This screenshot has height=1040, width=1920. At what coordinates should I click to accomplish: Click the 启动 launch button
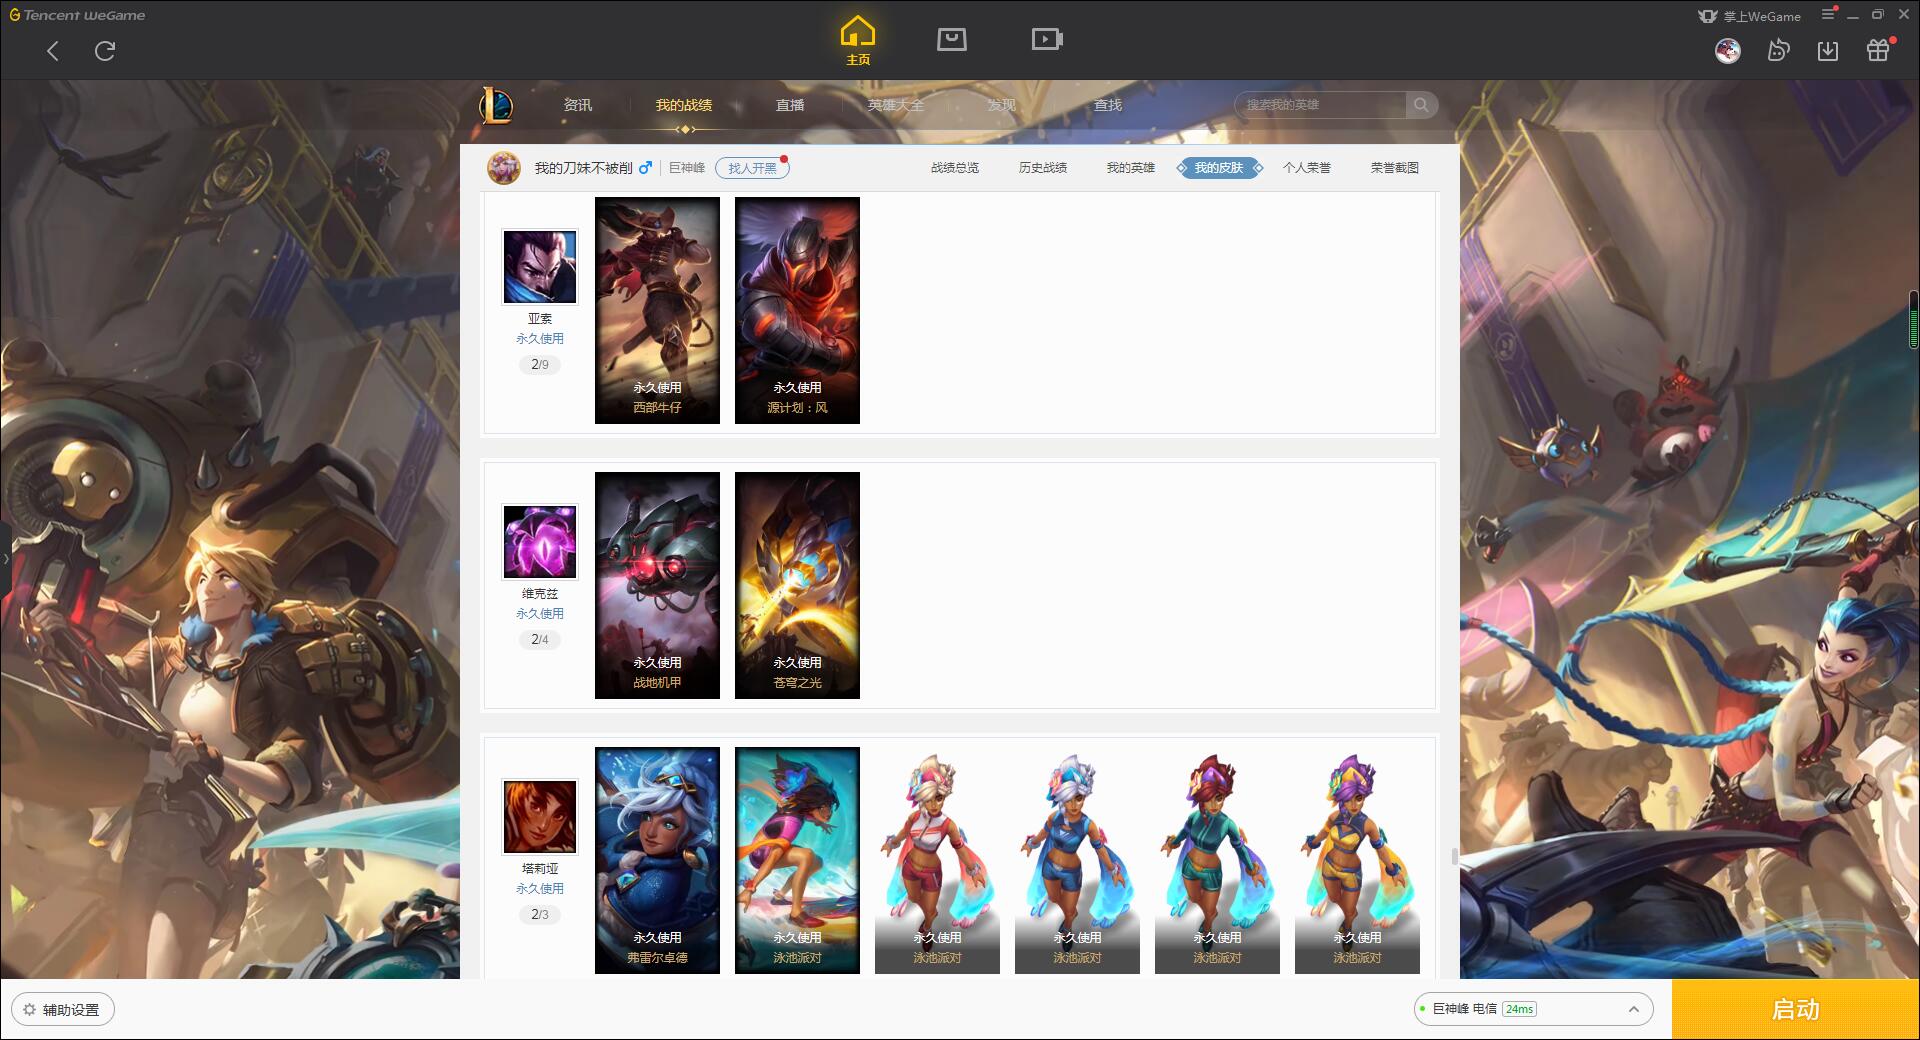pos(1795,1010)
